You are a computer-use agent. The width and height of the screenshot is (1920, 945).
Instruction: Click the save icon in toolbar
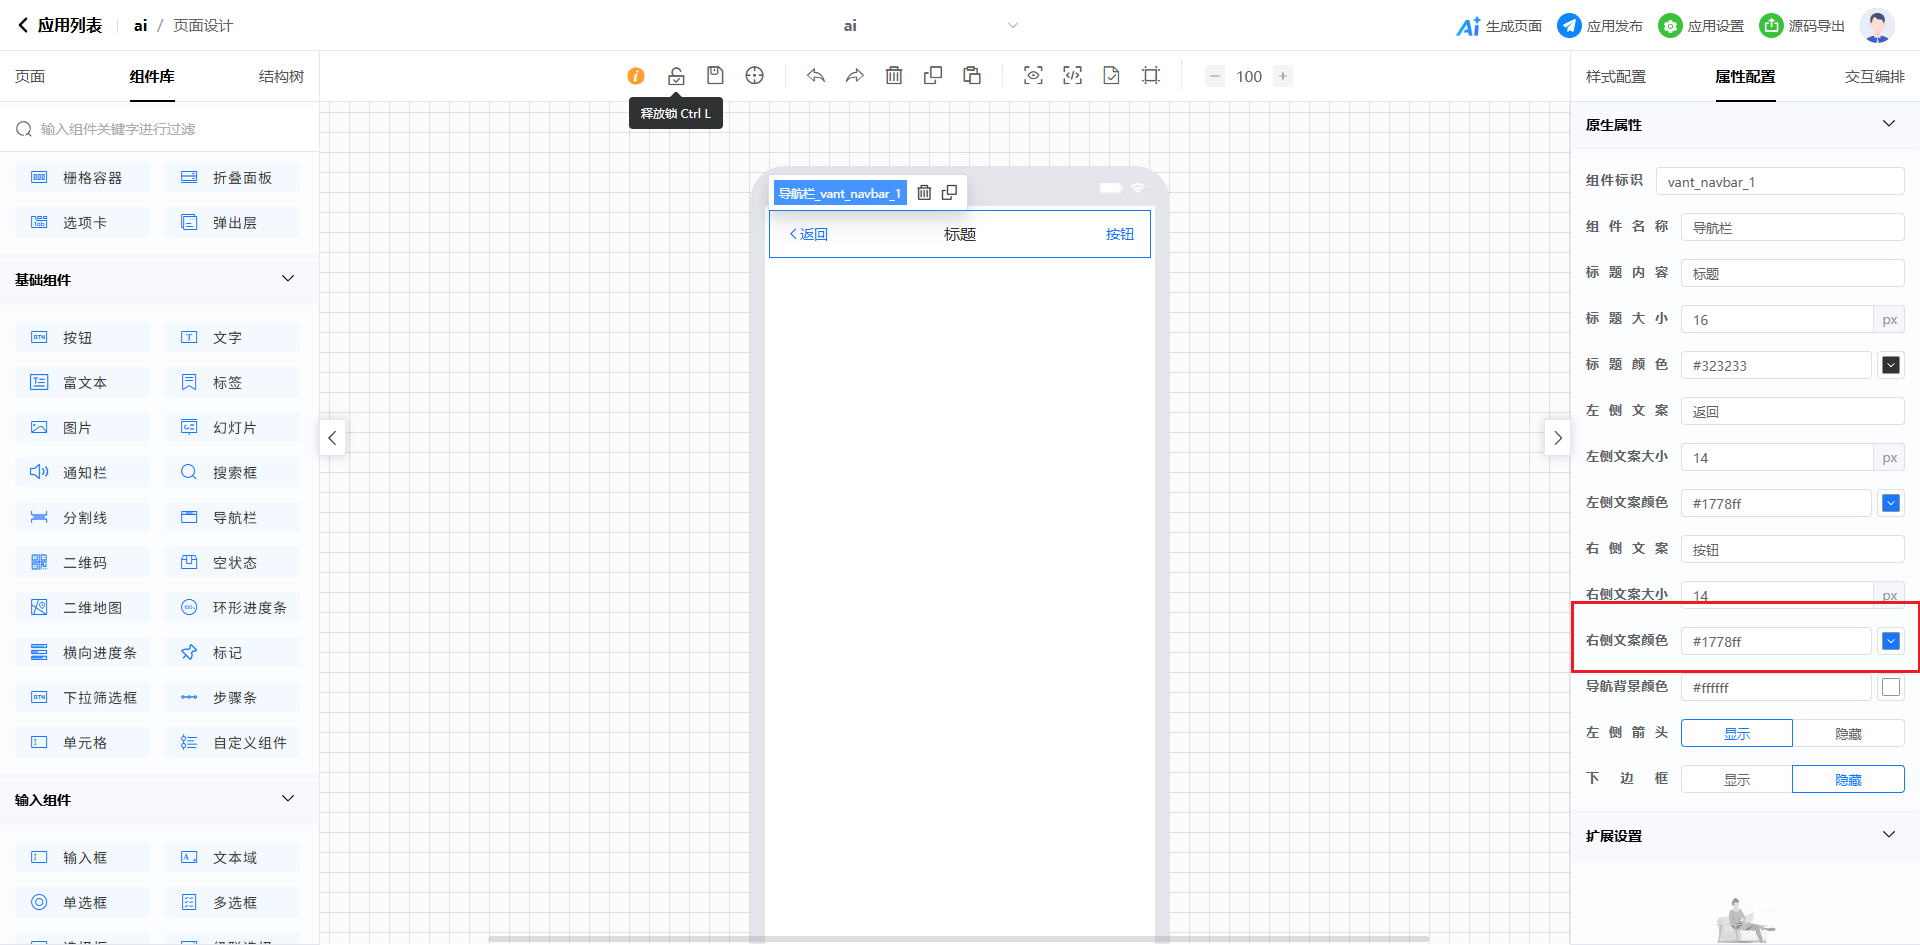(x=715, y=76)
